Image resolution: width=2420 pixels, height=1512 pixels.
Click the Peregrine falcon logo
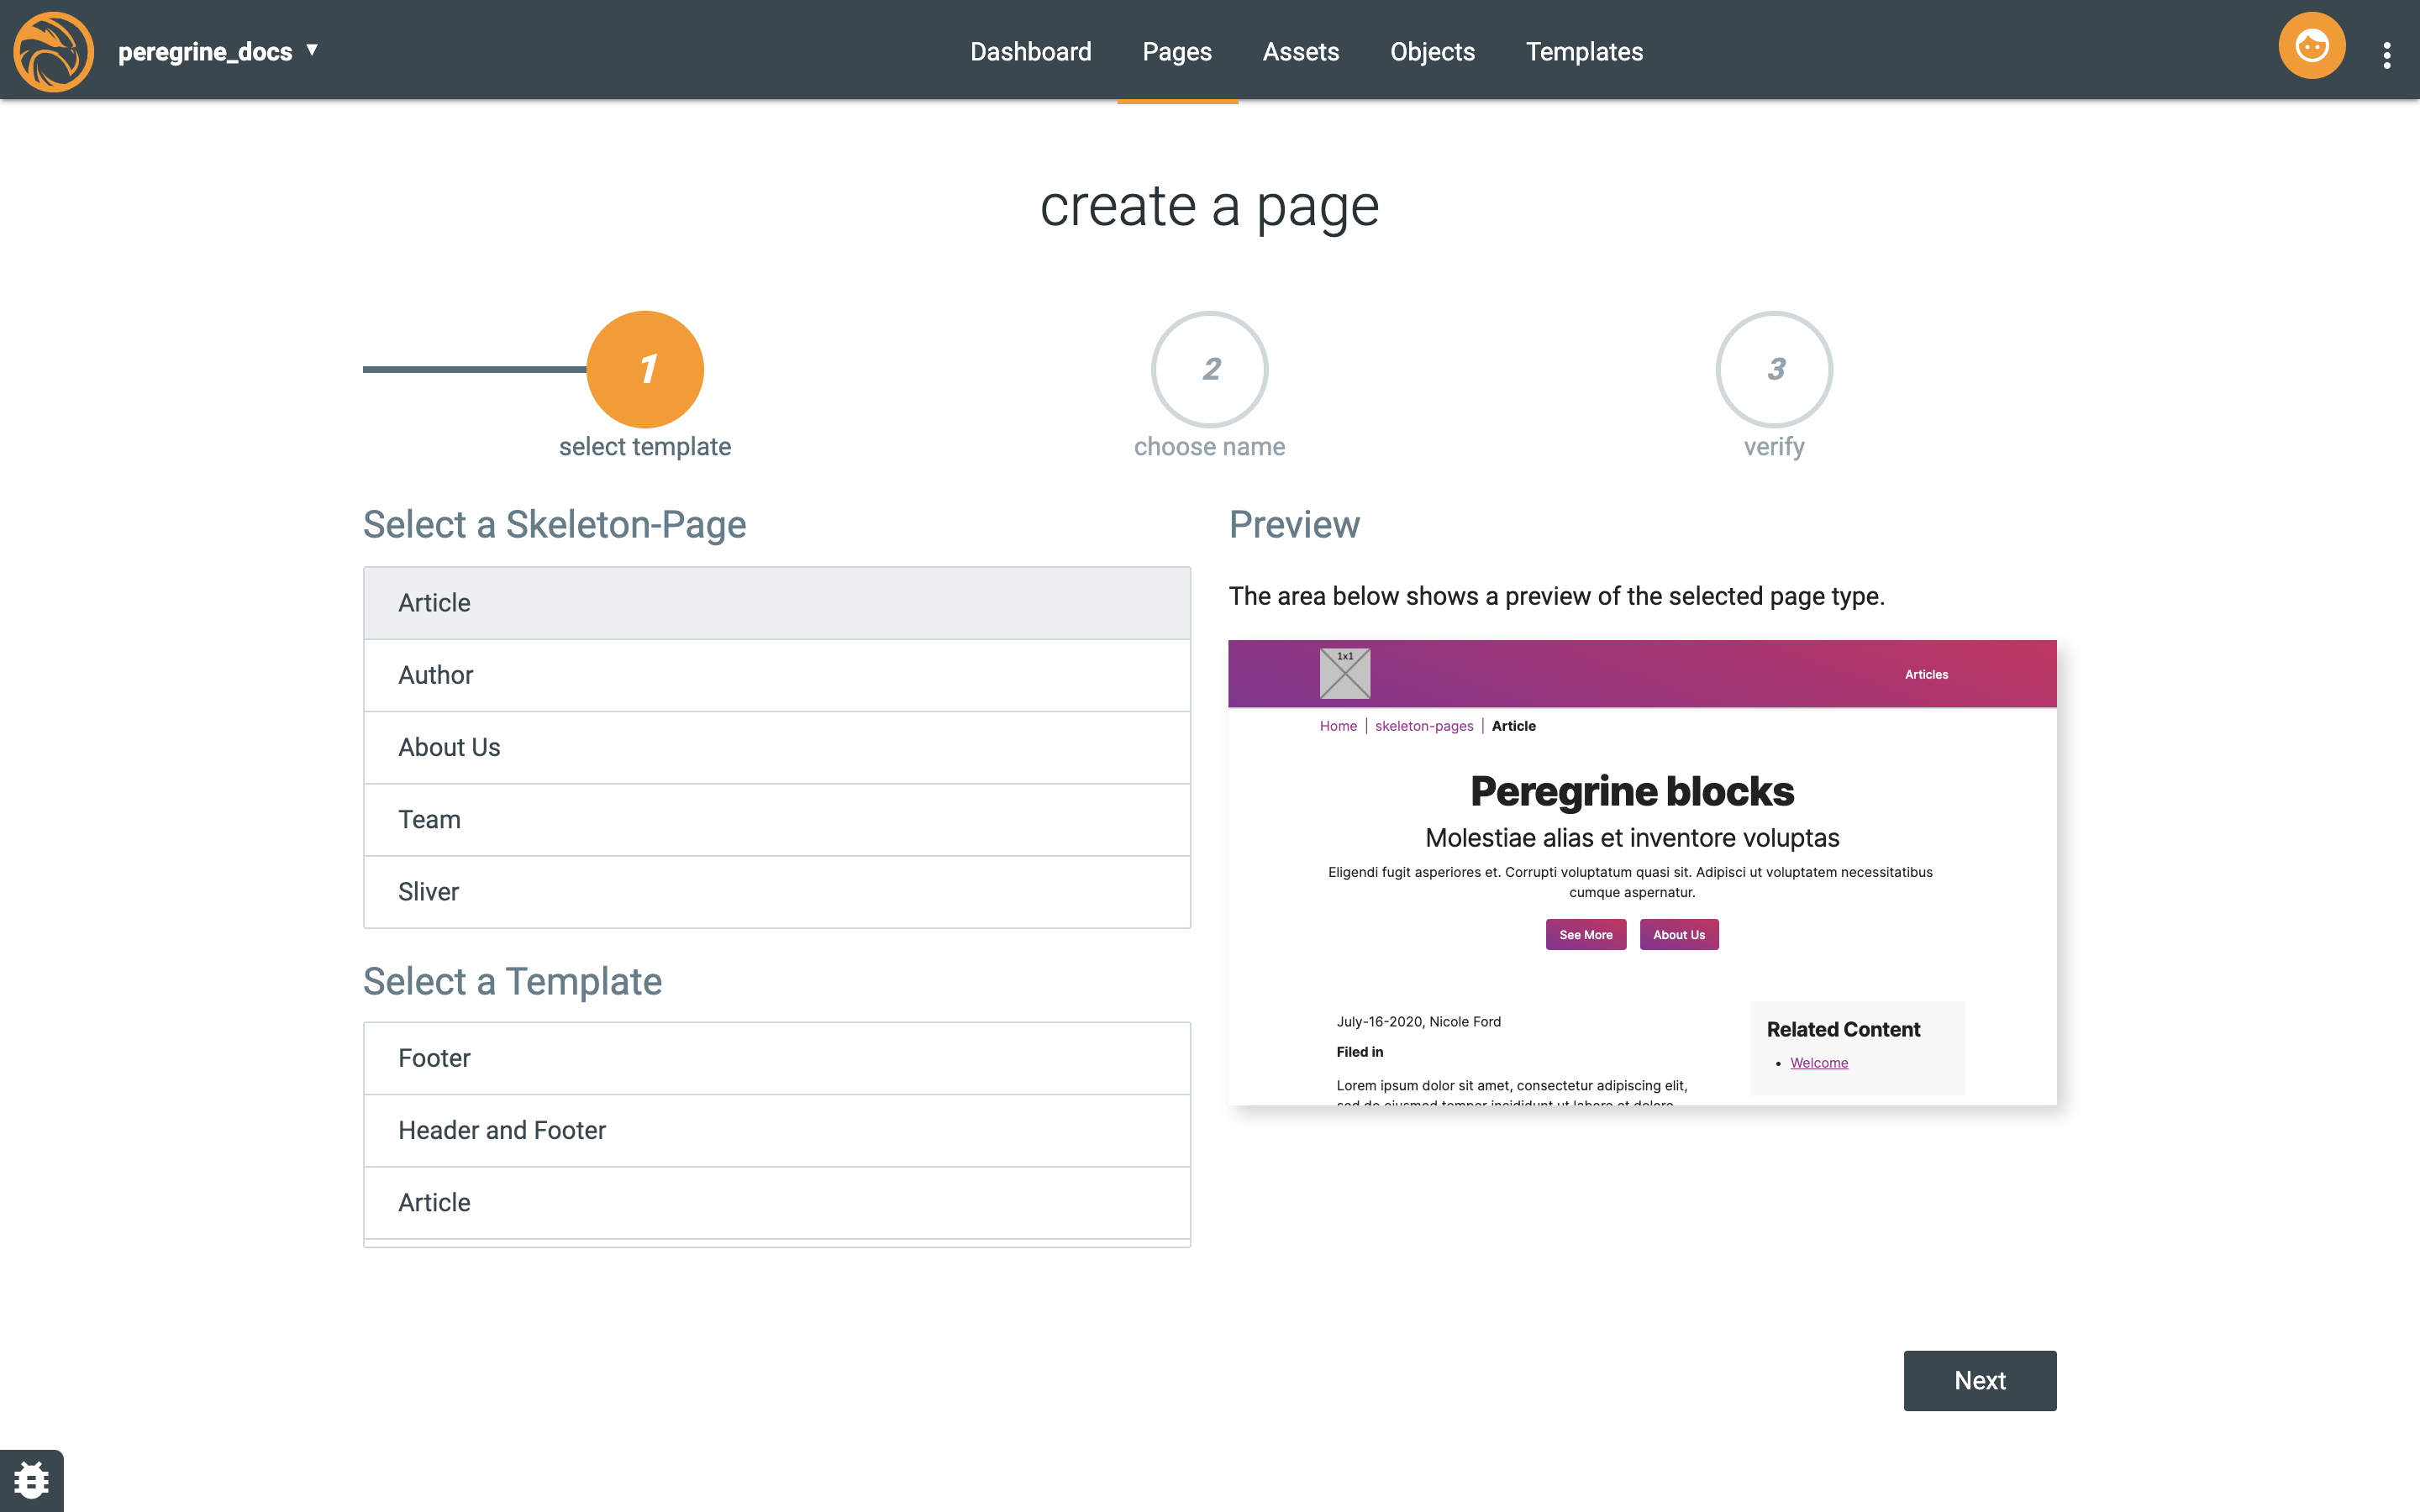(54, 51)
